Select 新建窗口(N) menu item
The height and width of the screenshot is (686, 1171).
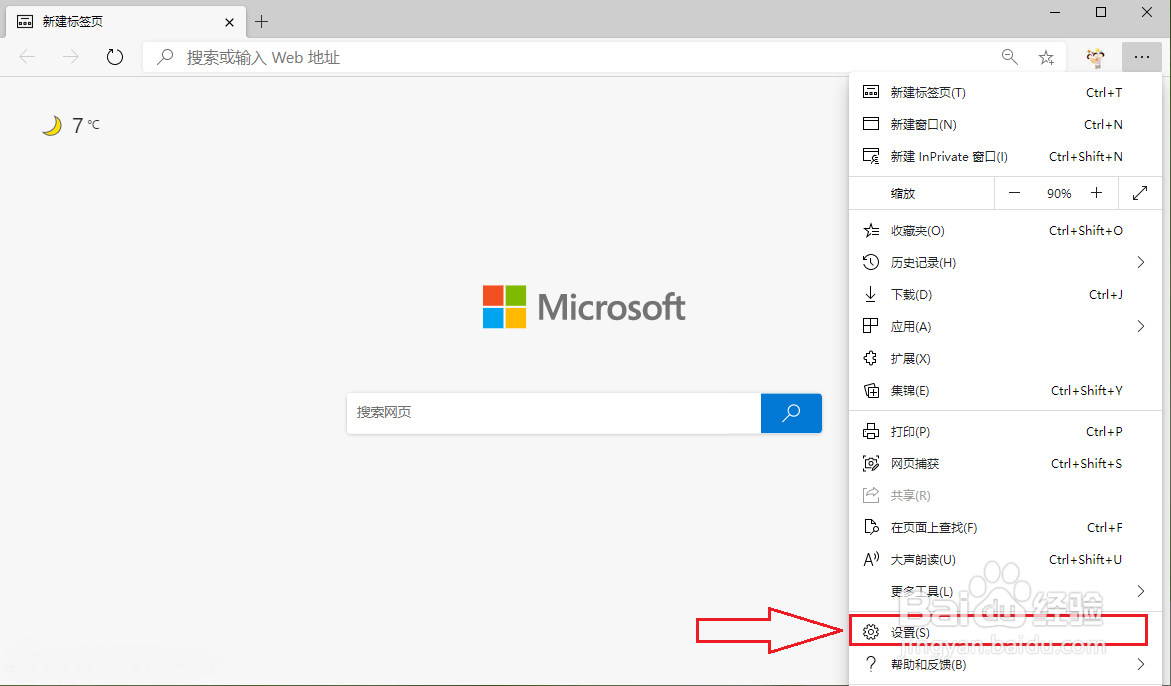tap(1005, 125)
